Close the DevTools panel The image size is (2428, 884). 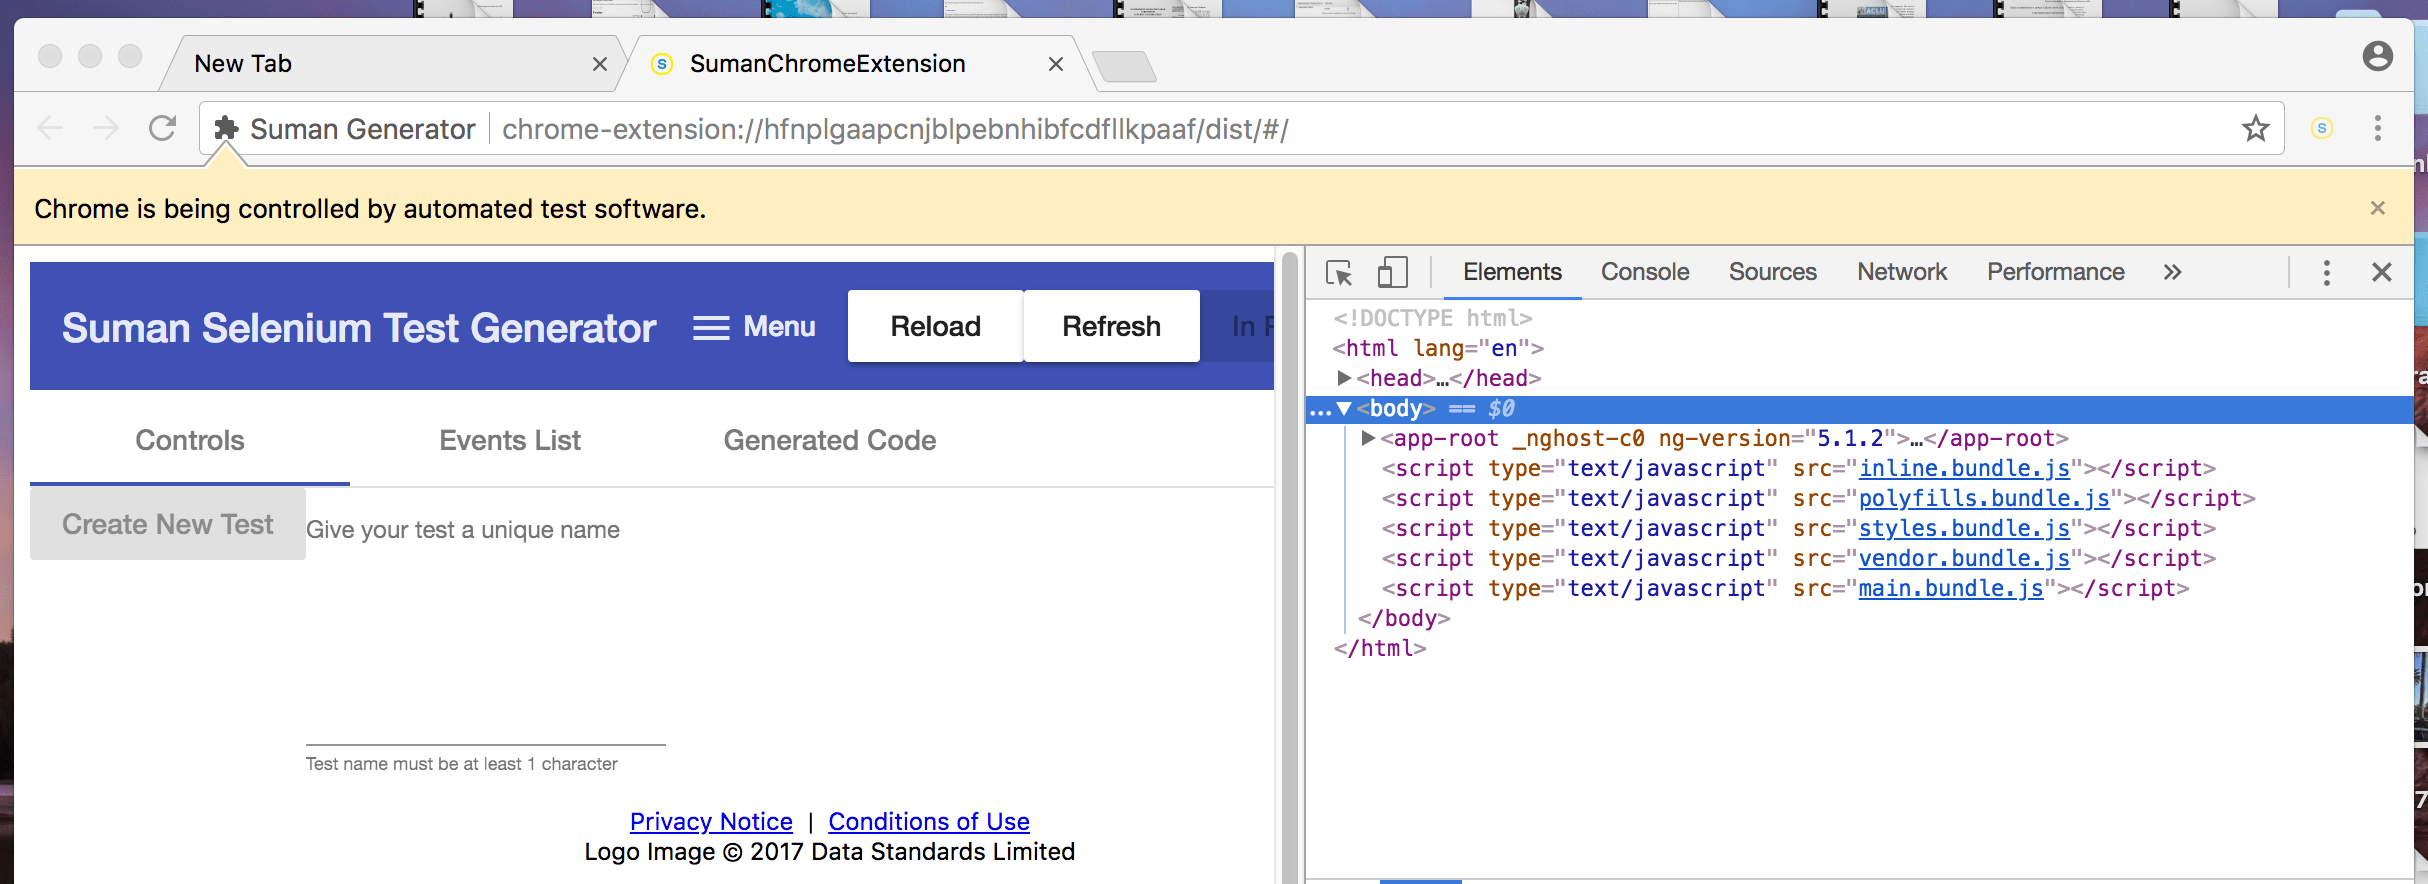click(x=2382, y=272)
